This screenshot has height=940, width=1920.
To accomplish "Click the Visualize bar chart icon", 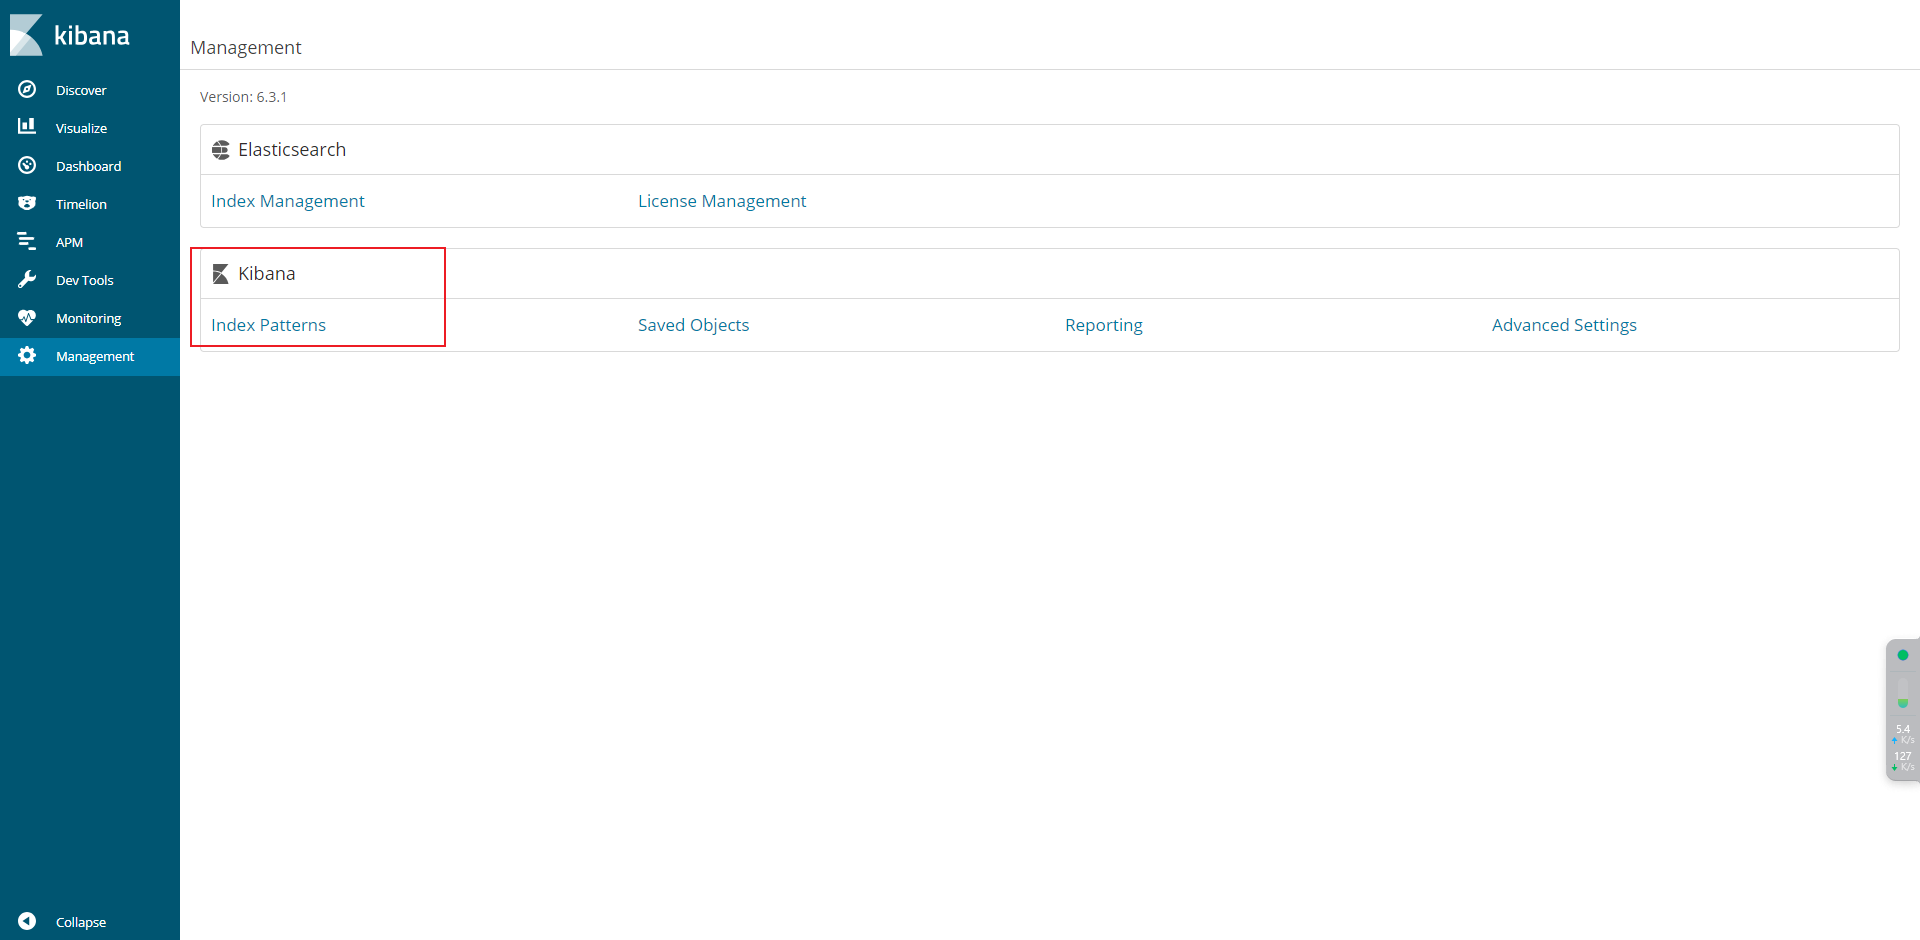I will click(27, 126).
